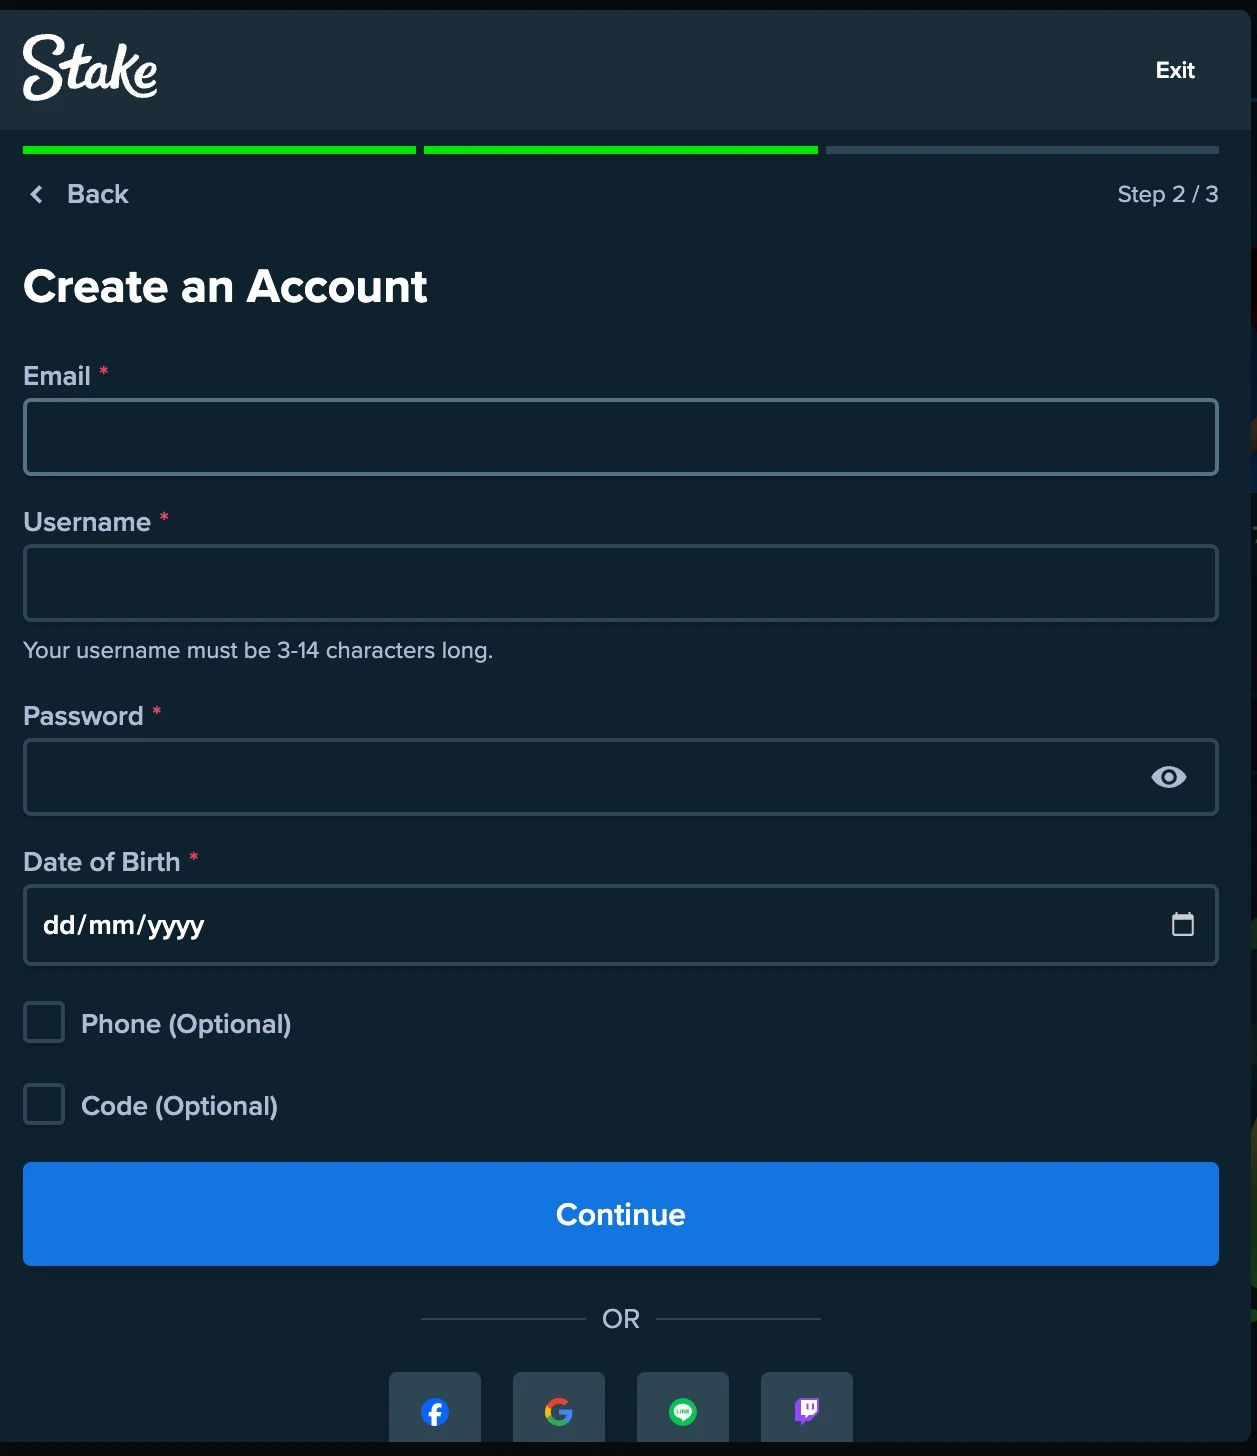Click the 'Create an Account' heading

click(x=225, y=287)
